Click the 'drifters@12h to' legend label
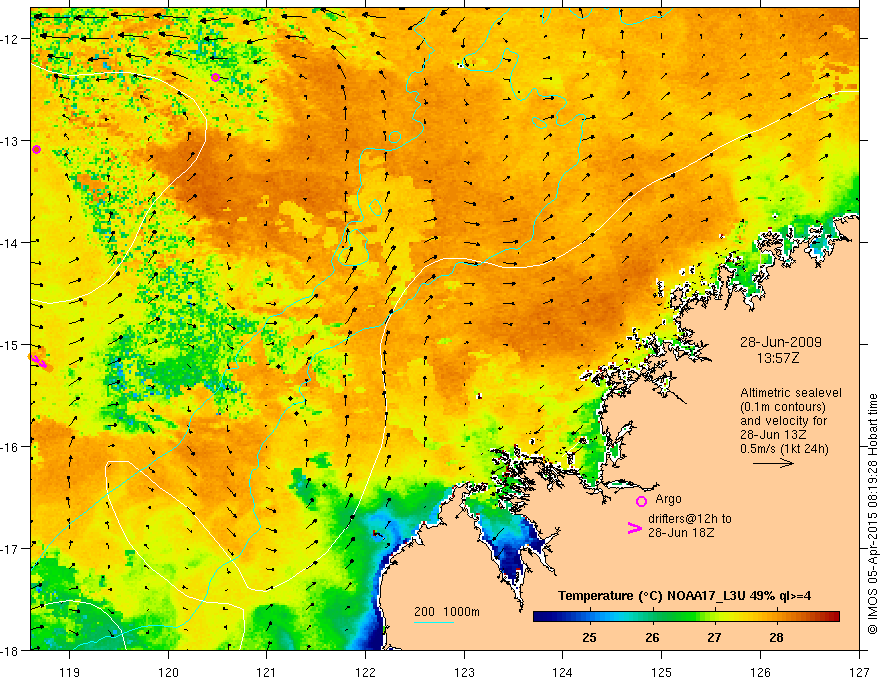This screenshot has width=880, height=680. click(x=690, y=519)
